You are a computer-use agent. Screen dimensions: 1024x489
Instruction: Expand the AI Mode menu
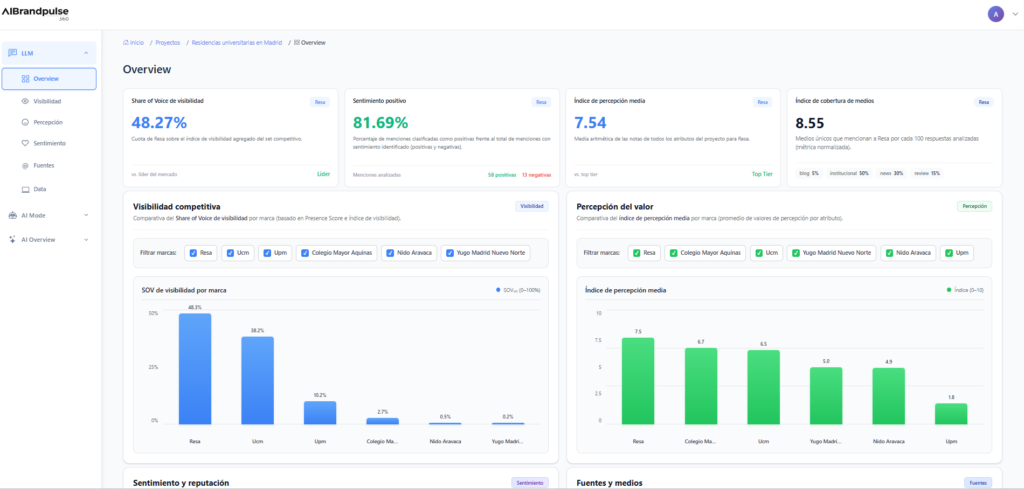[x=86, y=215]
